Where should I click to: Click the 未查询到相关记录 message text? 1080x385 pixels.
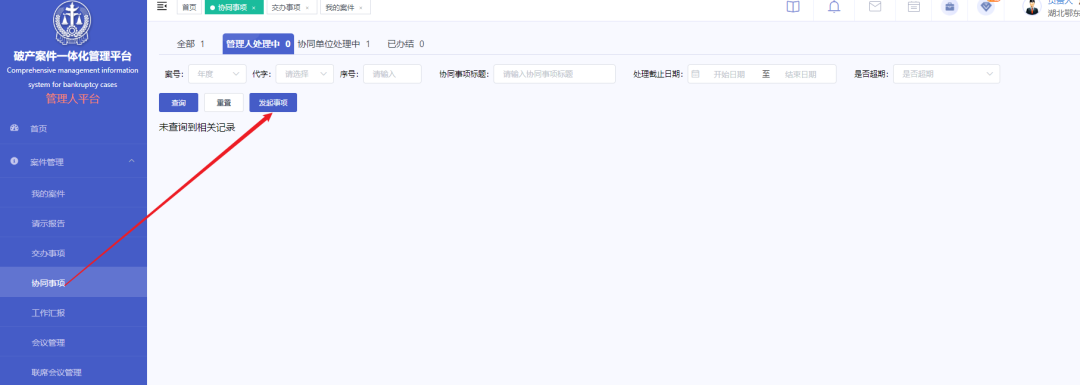coord(197,127)
